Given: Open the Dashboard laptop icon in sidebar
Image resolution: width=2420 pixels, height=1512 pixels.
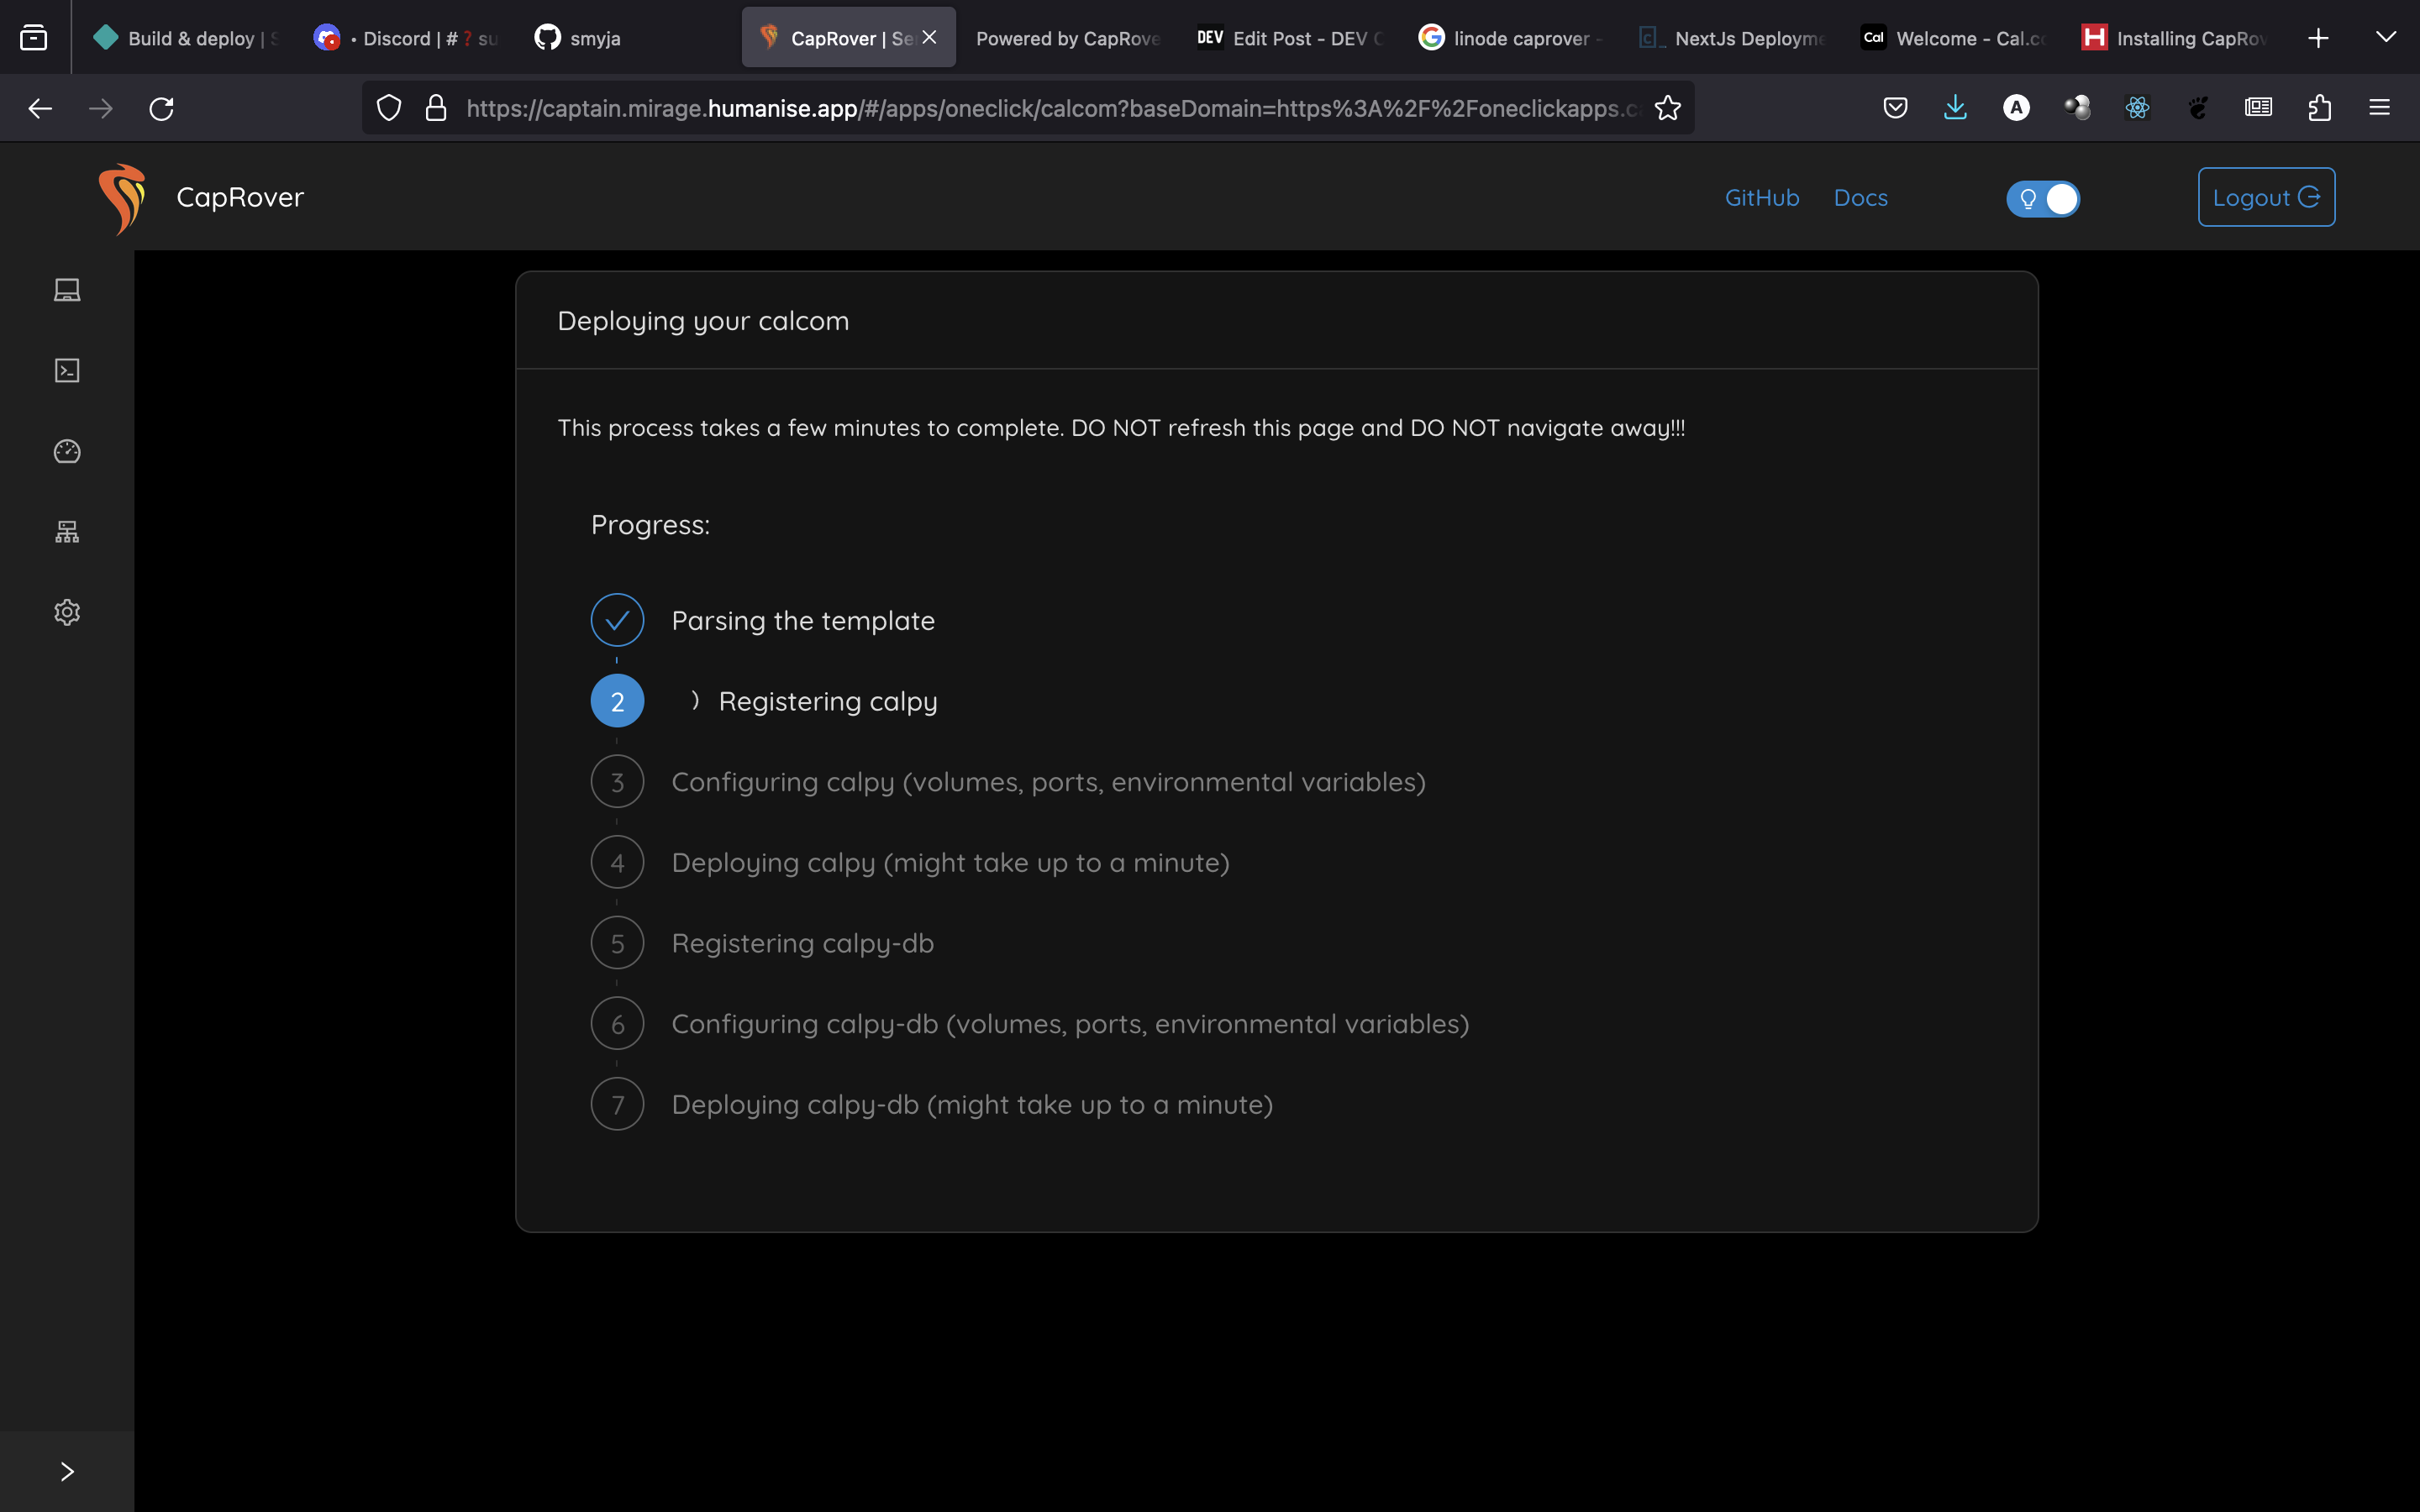Looking at the screenshot, I should (67, 290).
